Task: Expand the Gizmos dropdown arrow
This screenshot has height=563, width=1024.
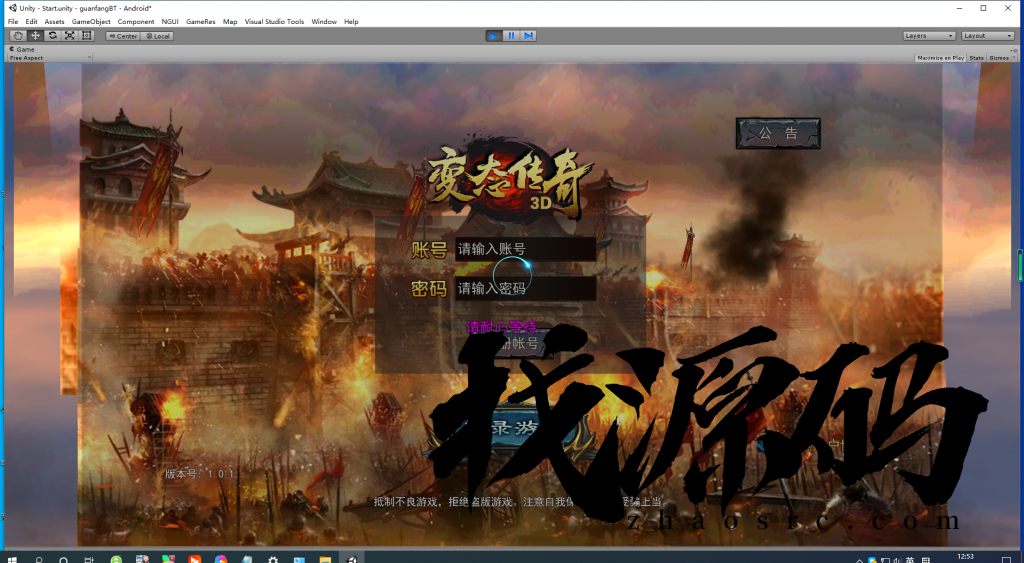Action: click(x=1014, y=58)
